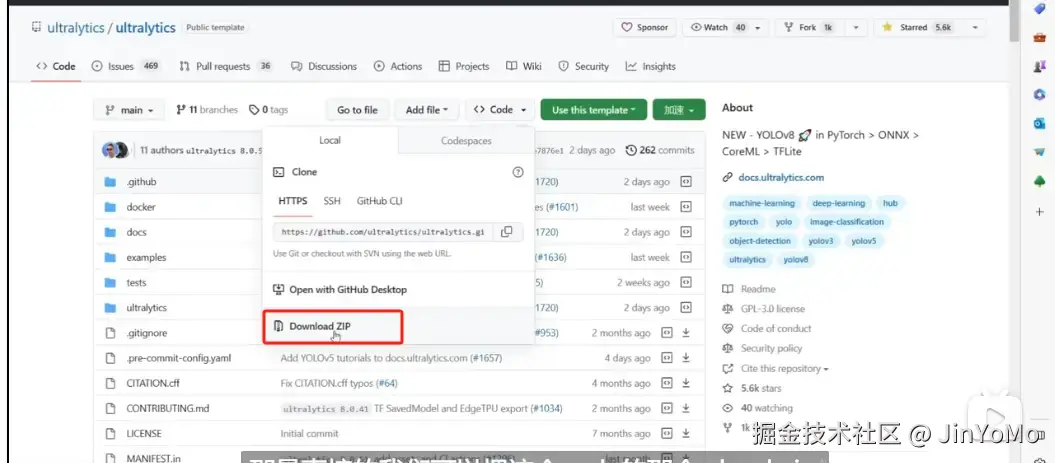
Task: Open the Add file dropdown
Action: click(x=427, y=110)
